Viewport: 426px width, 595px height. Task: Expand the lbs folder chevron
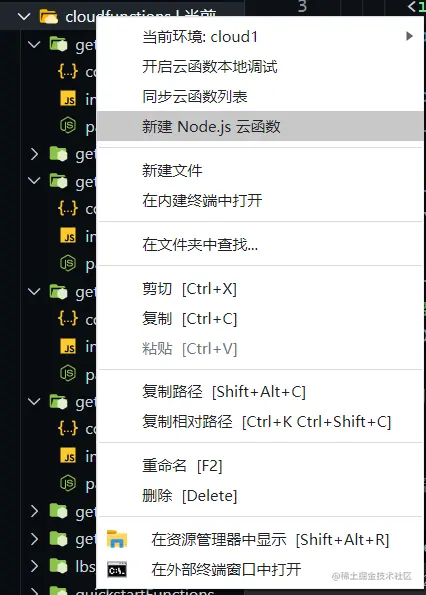click(34, 566)
